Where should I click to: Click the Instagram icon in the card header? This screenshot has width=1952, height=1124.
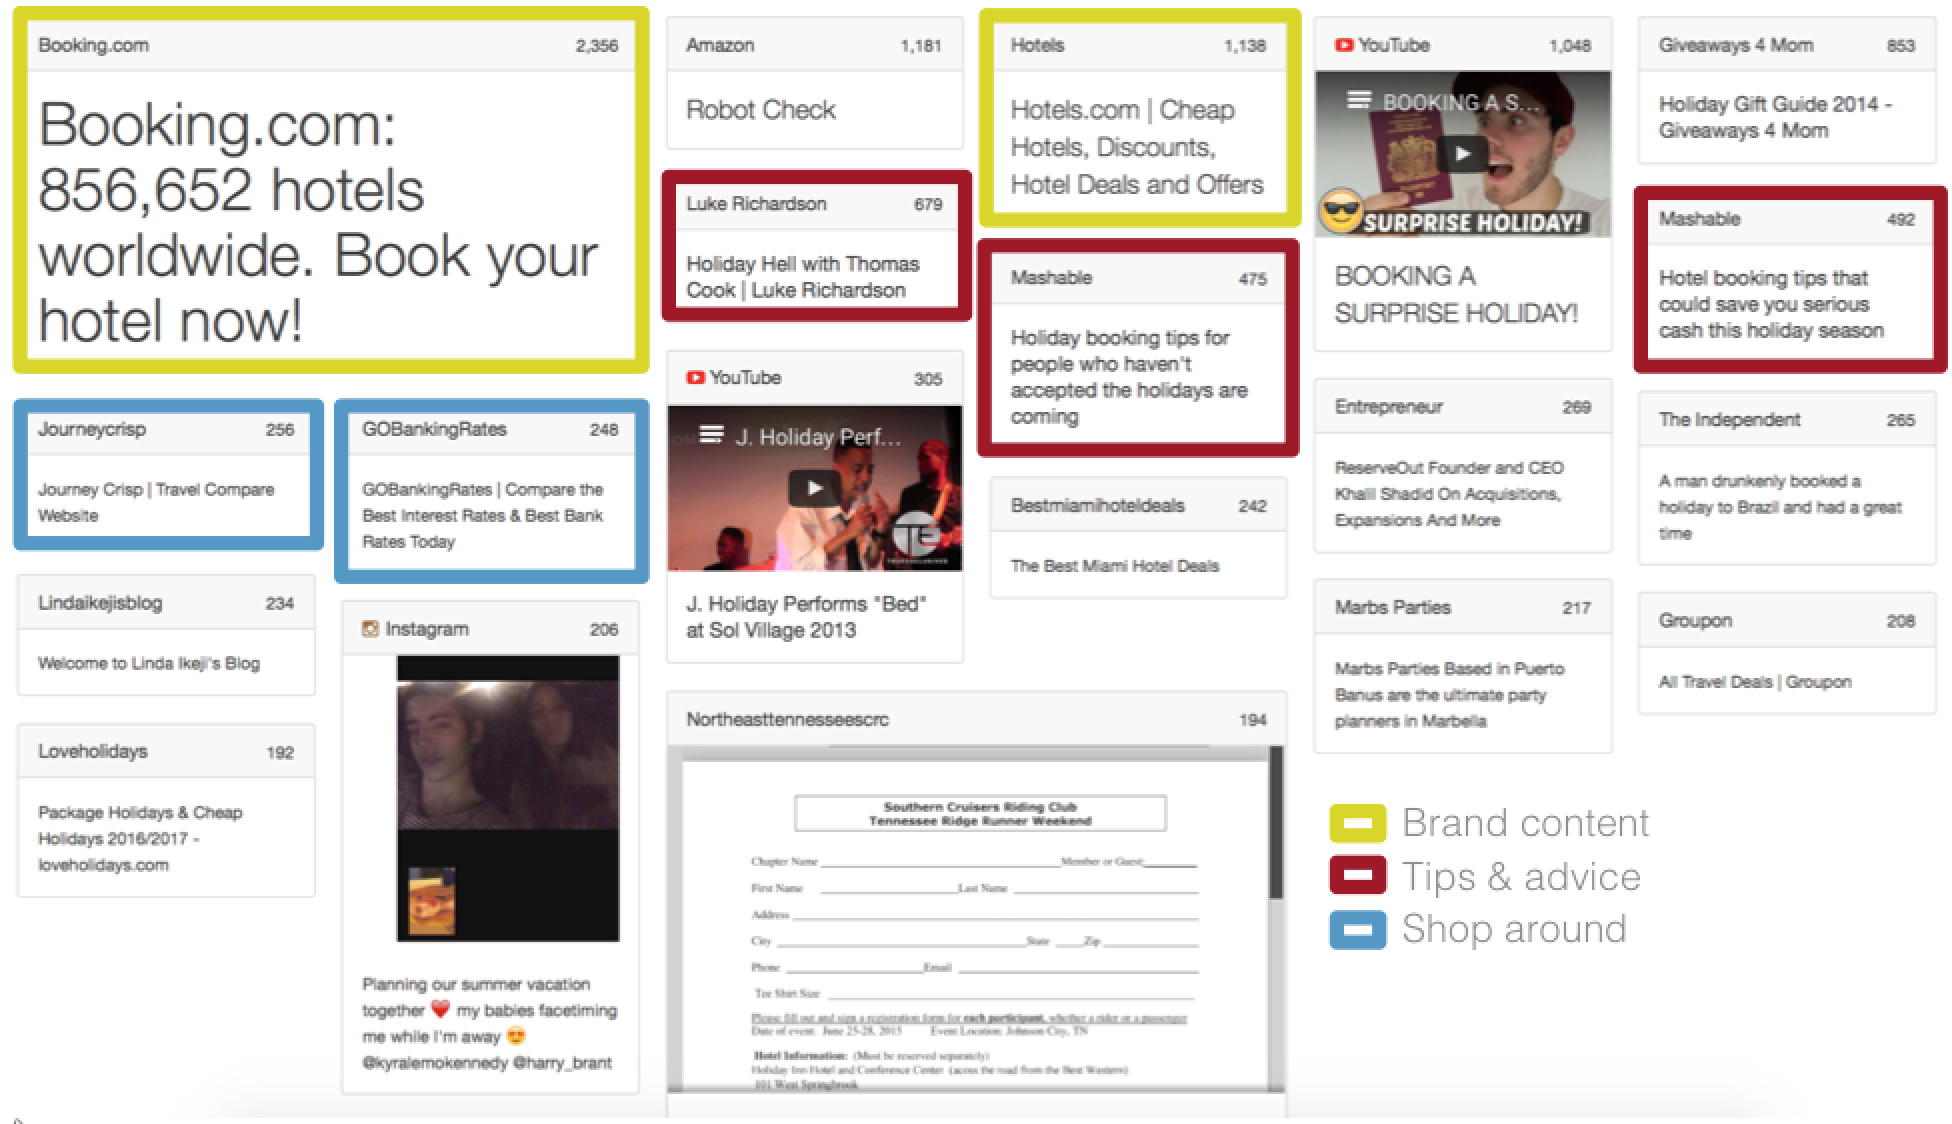(370, 629)
